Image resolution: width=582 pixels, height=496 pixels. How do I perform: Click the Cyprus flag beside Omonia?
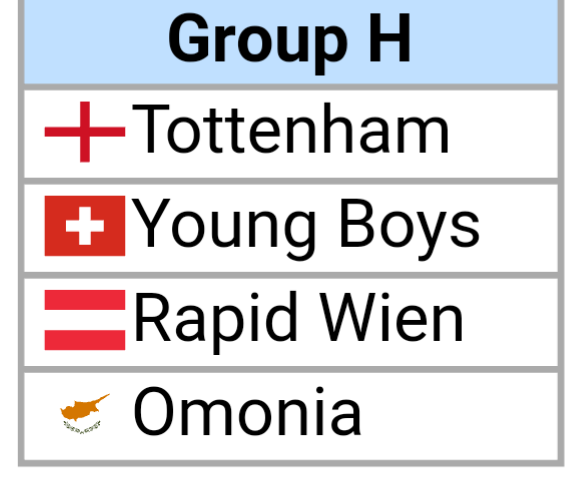click(x=85, y=414)
